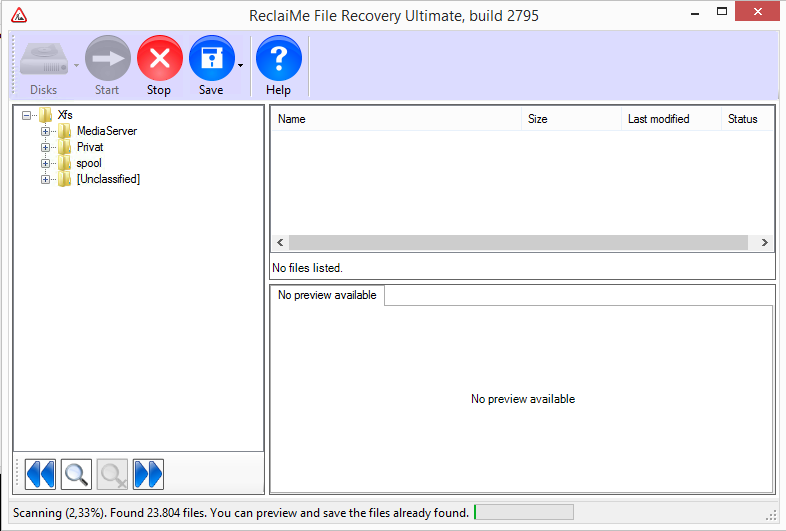Image resolution: width=786 pixels, height=531 pixels.
Task: Click the Disks drive icon
Action: [44, 59]
